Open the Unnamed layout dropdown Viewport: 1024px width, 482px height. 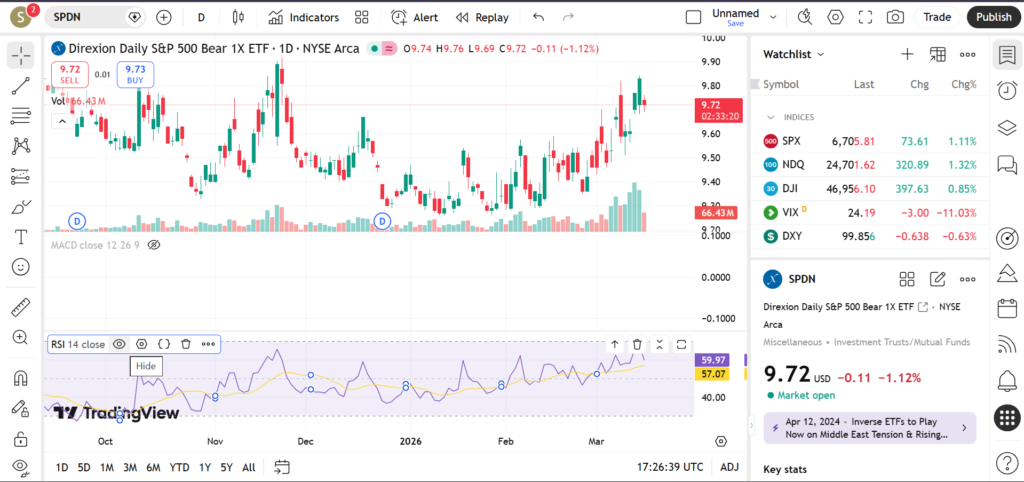(x=735, y=17)
